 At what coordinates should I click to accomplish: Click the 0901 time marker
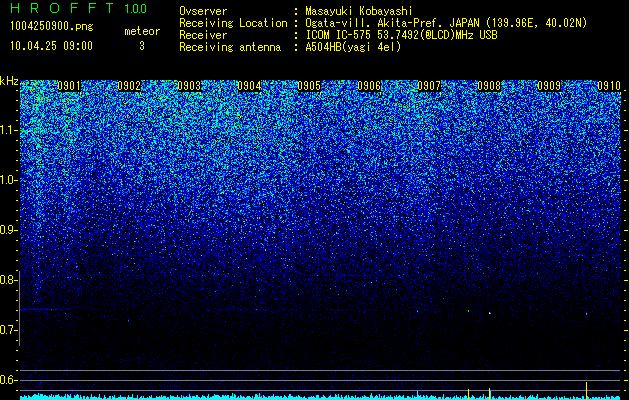[x=69, y=86]
